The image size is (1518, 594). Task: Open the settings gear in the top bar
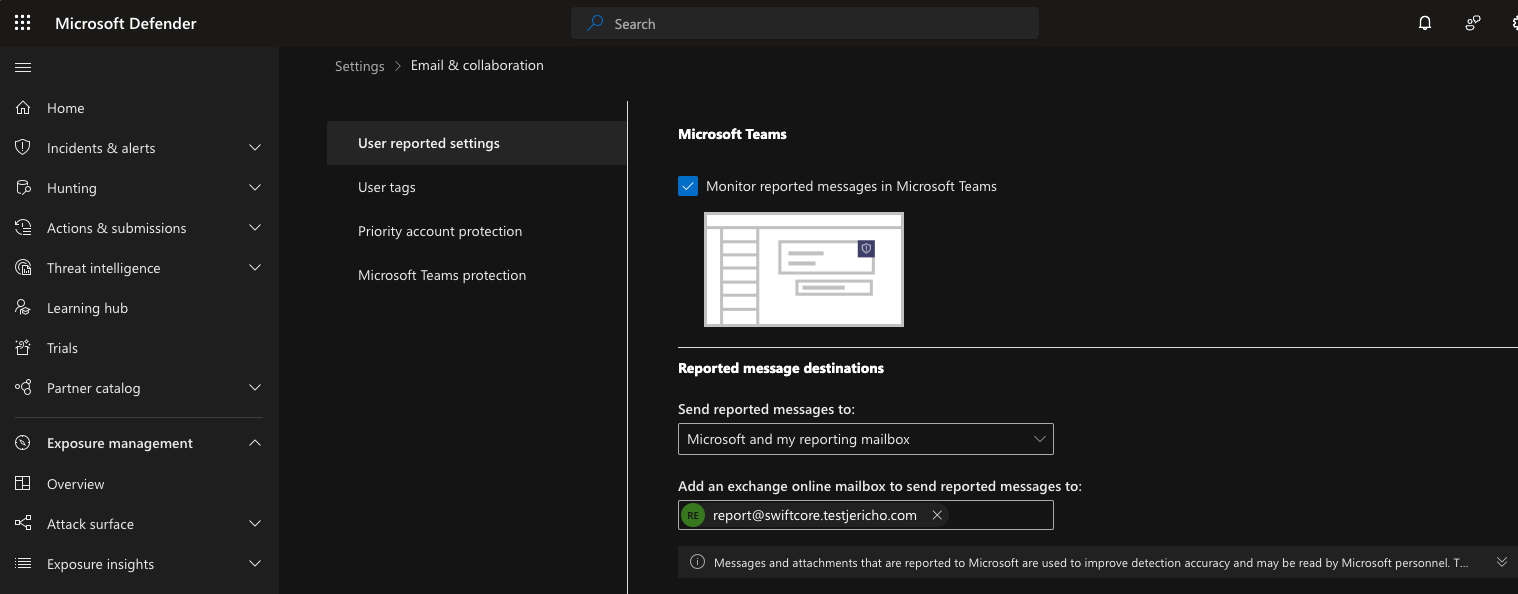(1514, 22)
